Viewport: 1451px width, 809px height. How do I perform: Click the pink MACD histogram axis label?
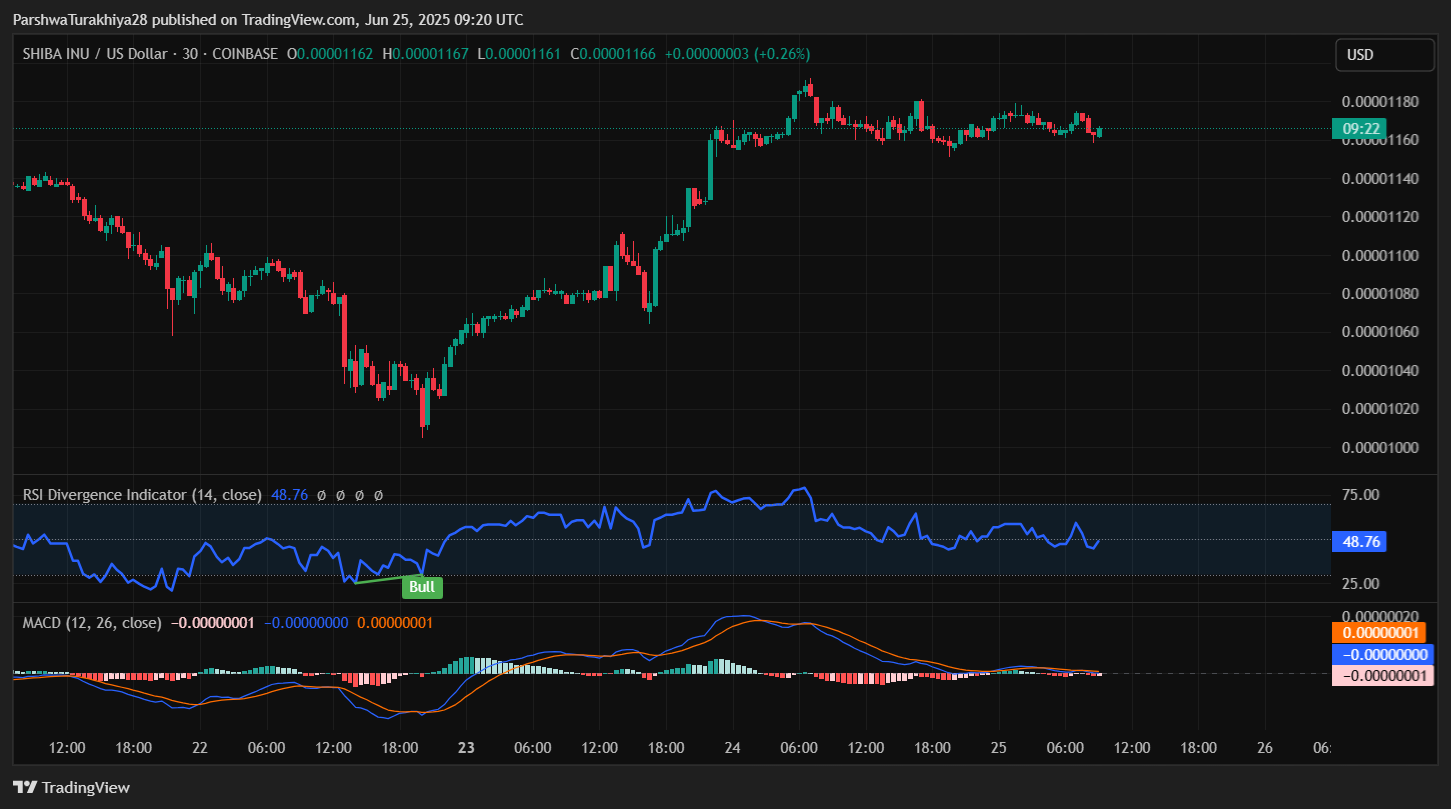1382,675
